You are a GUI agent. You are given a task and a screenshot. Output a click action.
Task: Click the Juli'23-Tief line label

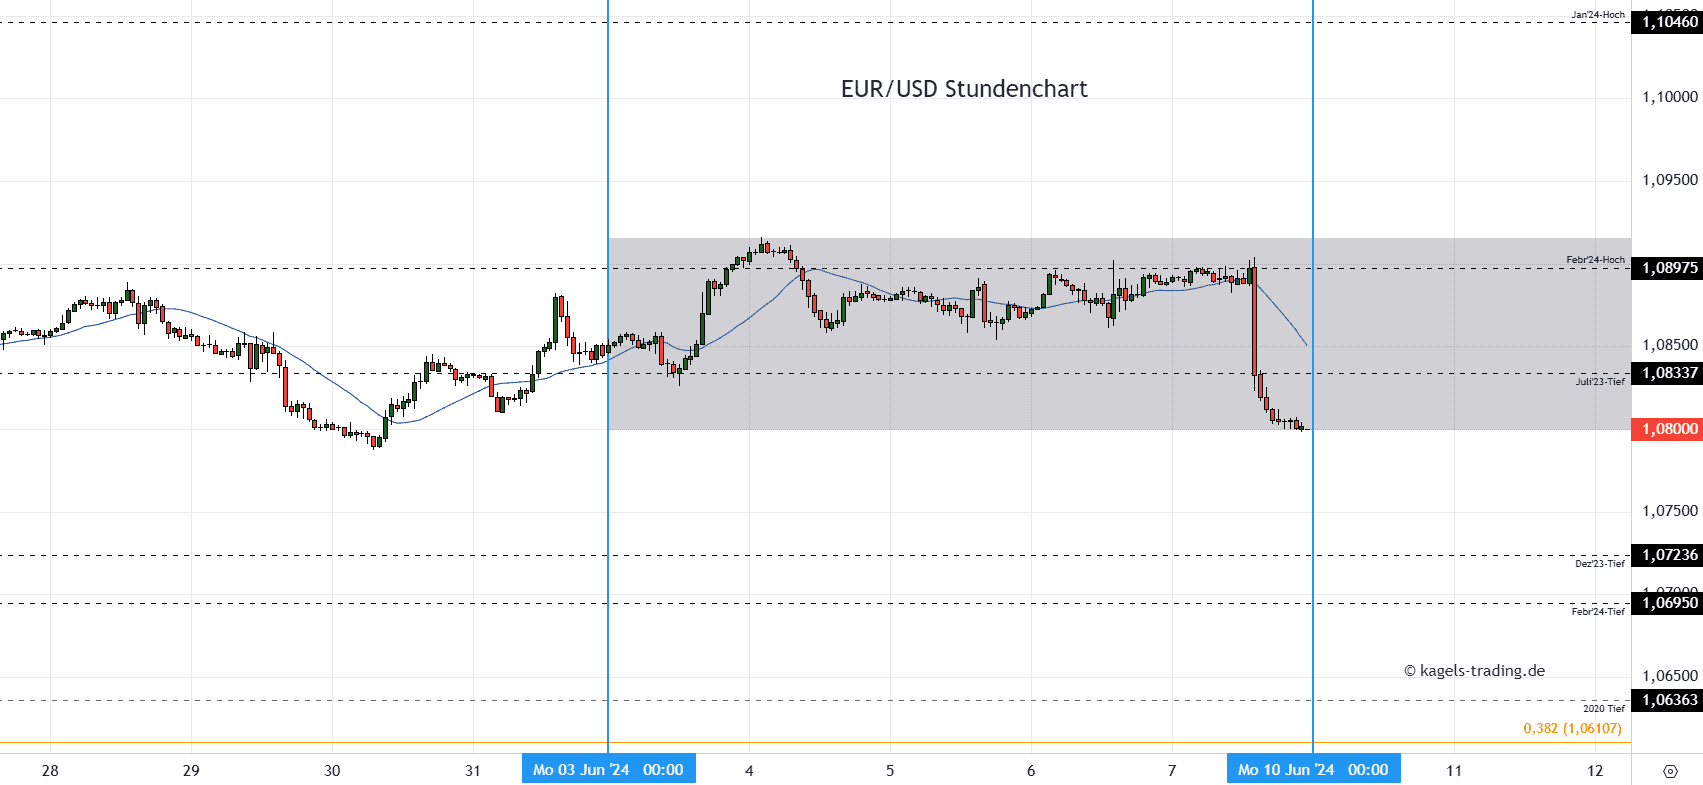click(x=1600, y=382)
